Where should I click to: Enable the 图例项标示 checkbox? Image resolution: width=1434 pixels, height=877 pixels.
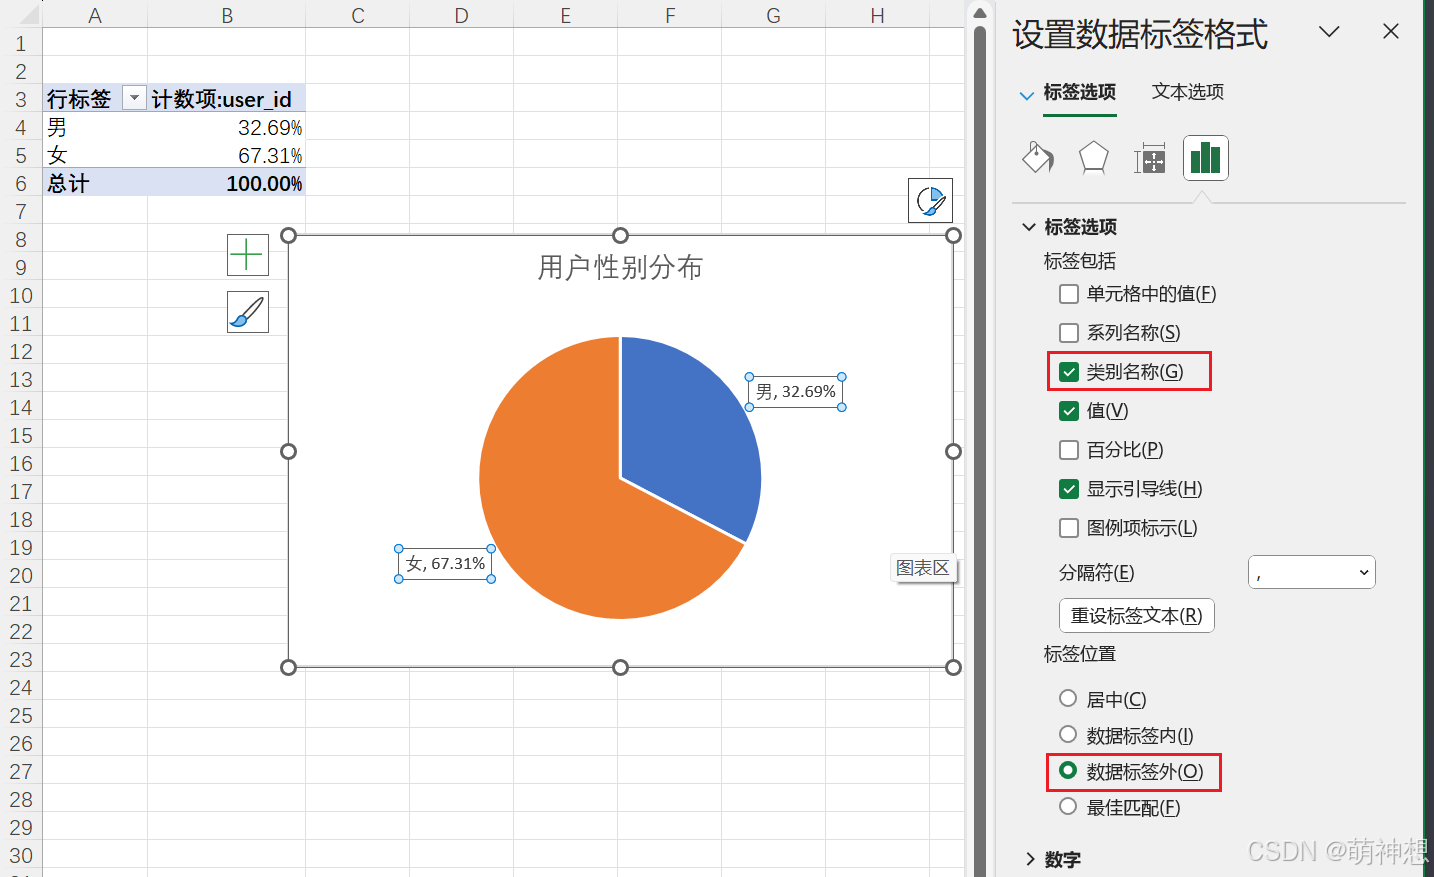1069,528
